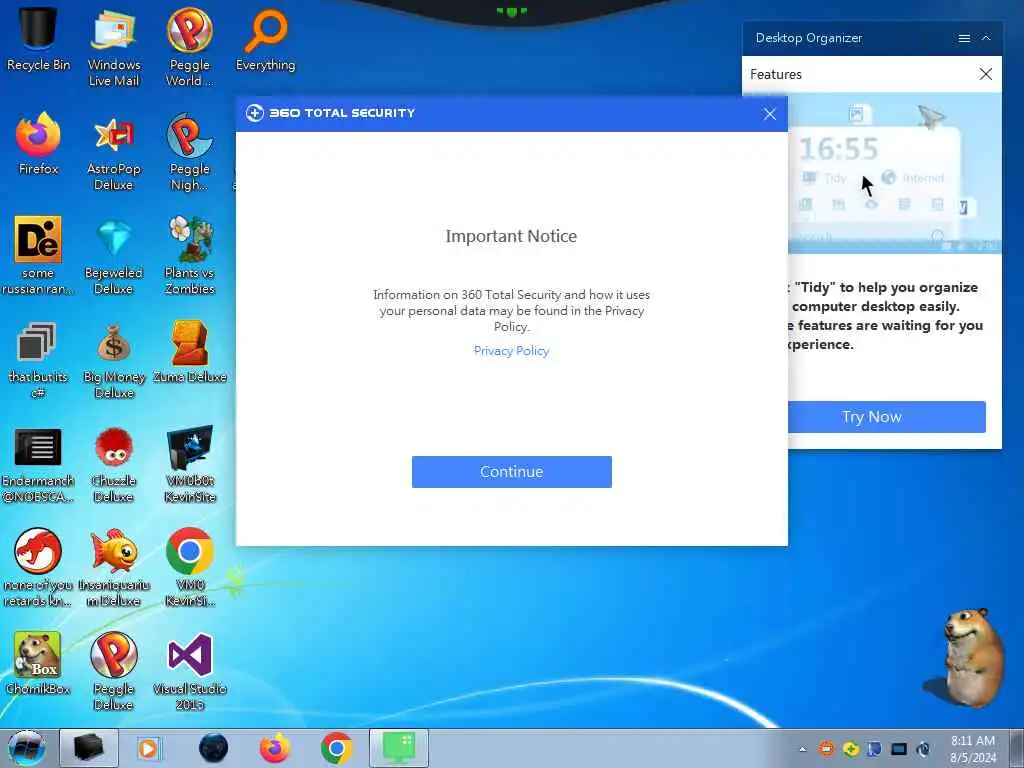
Task: Launch Peggle Nights desktop shortcut
Action: (189, 150)
